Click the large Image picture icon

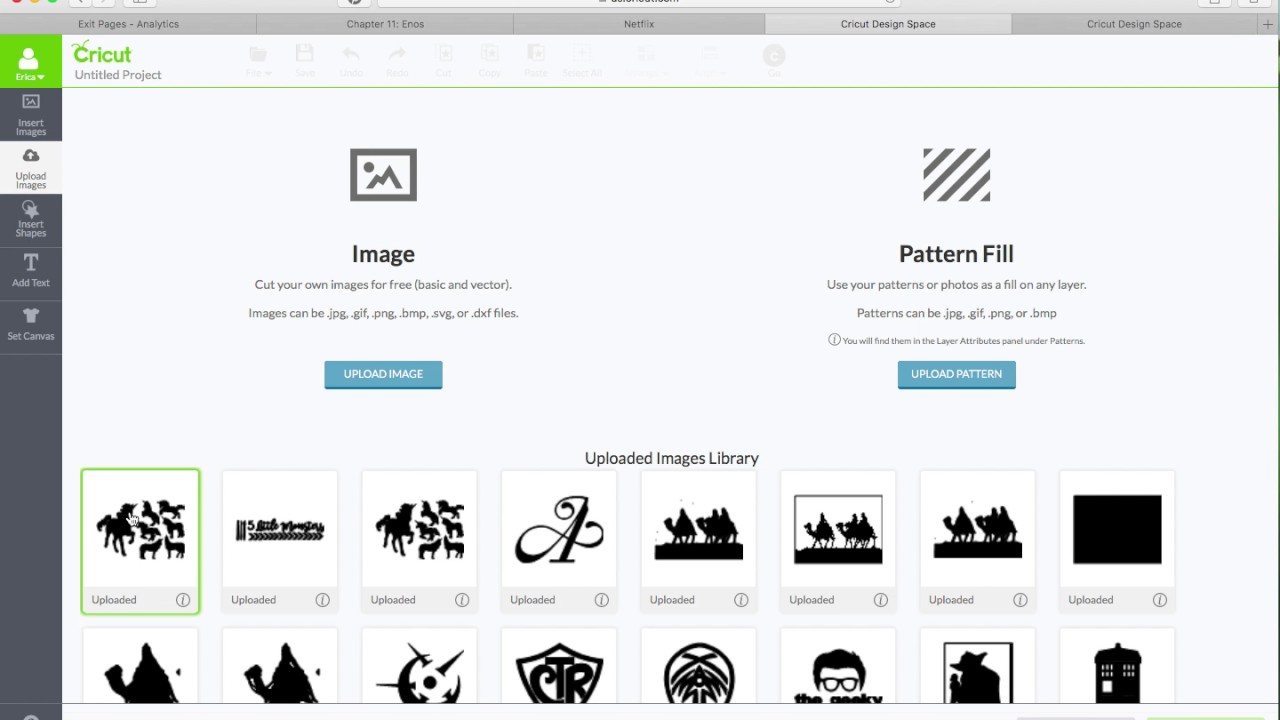(x=383, y=175)
